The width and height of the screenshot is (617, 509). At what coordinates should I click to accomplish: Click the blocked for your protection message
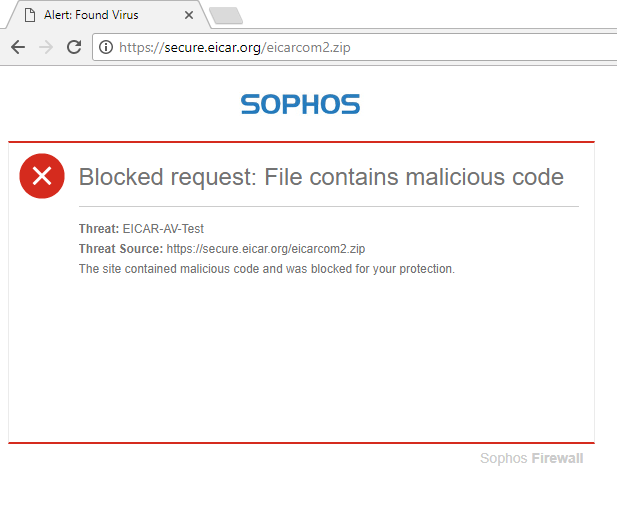coord(267,269)
